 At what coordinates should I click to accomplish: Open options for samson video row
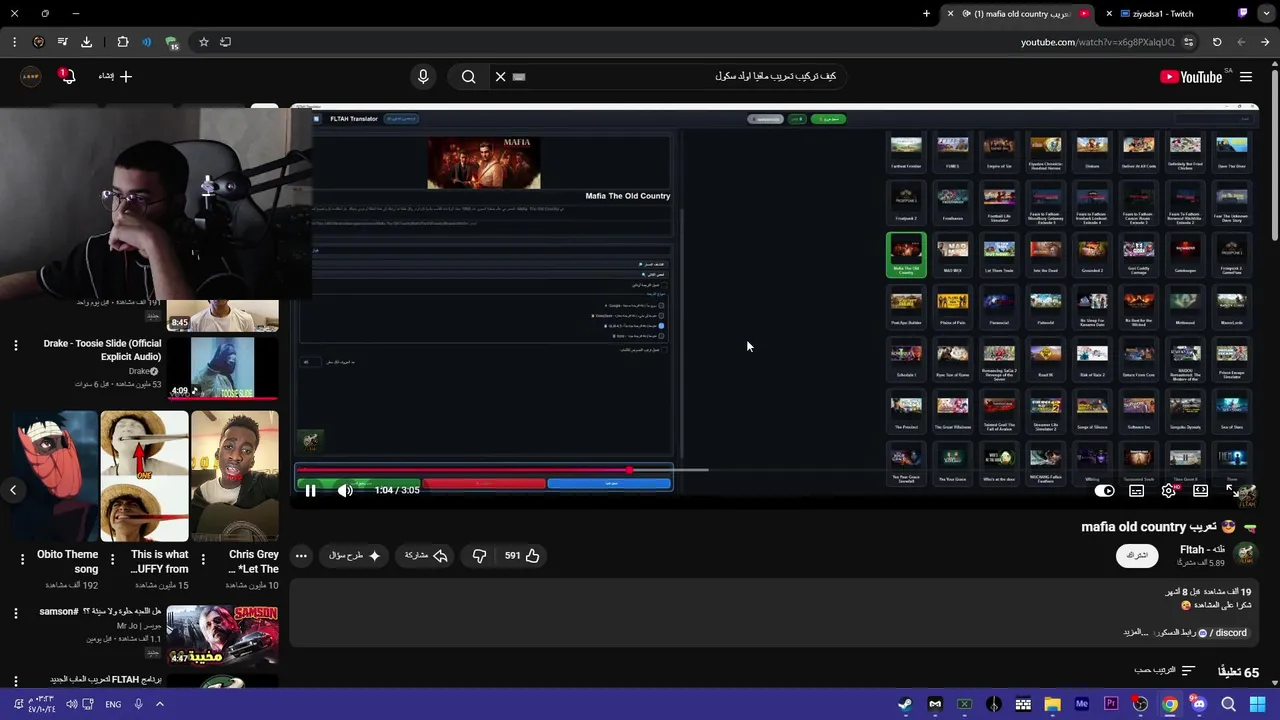15,613
